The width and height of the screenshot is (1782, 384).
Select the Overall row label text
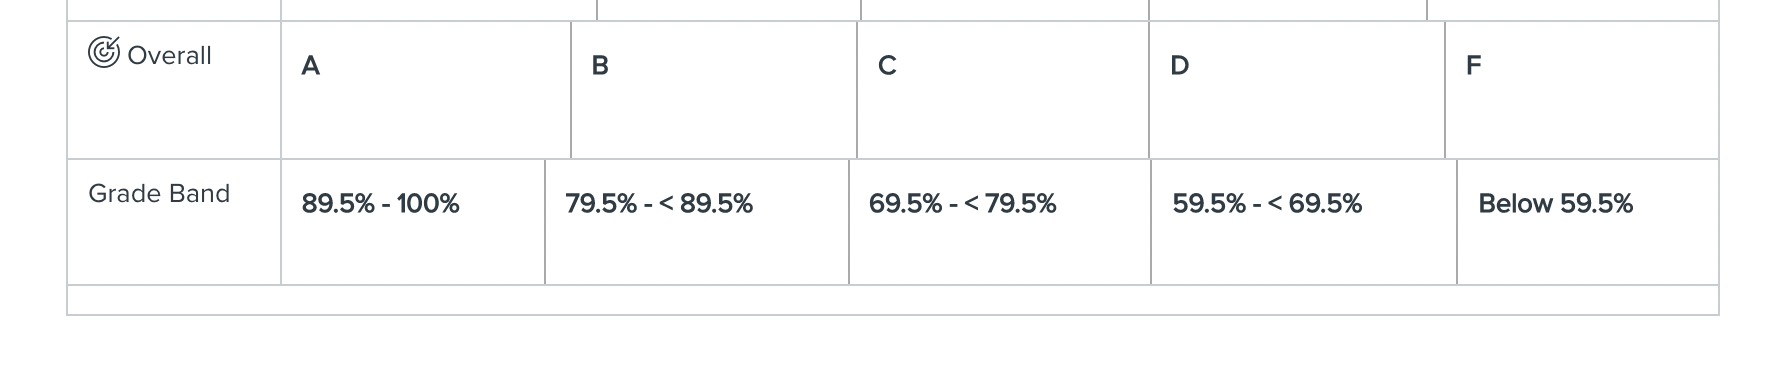pos(169,55)
